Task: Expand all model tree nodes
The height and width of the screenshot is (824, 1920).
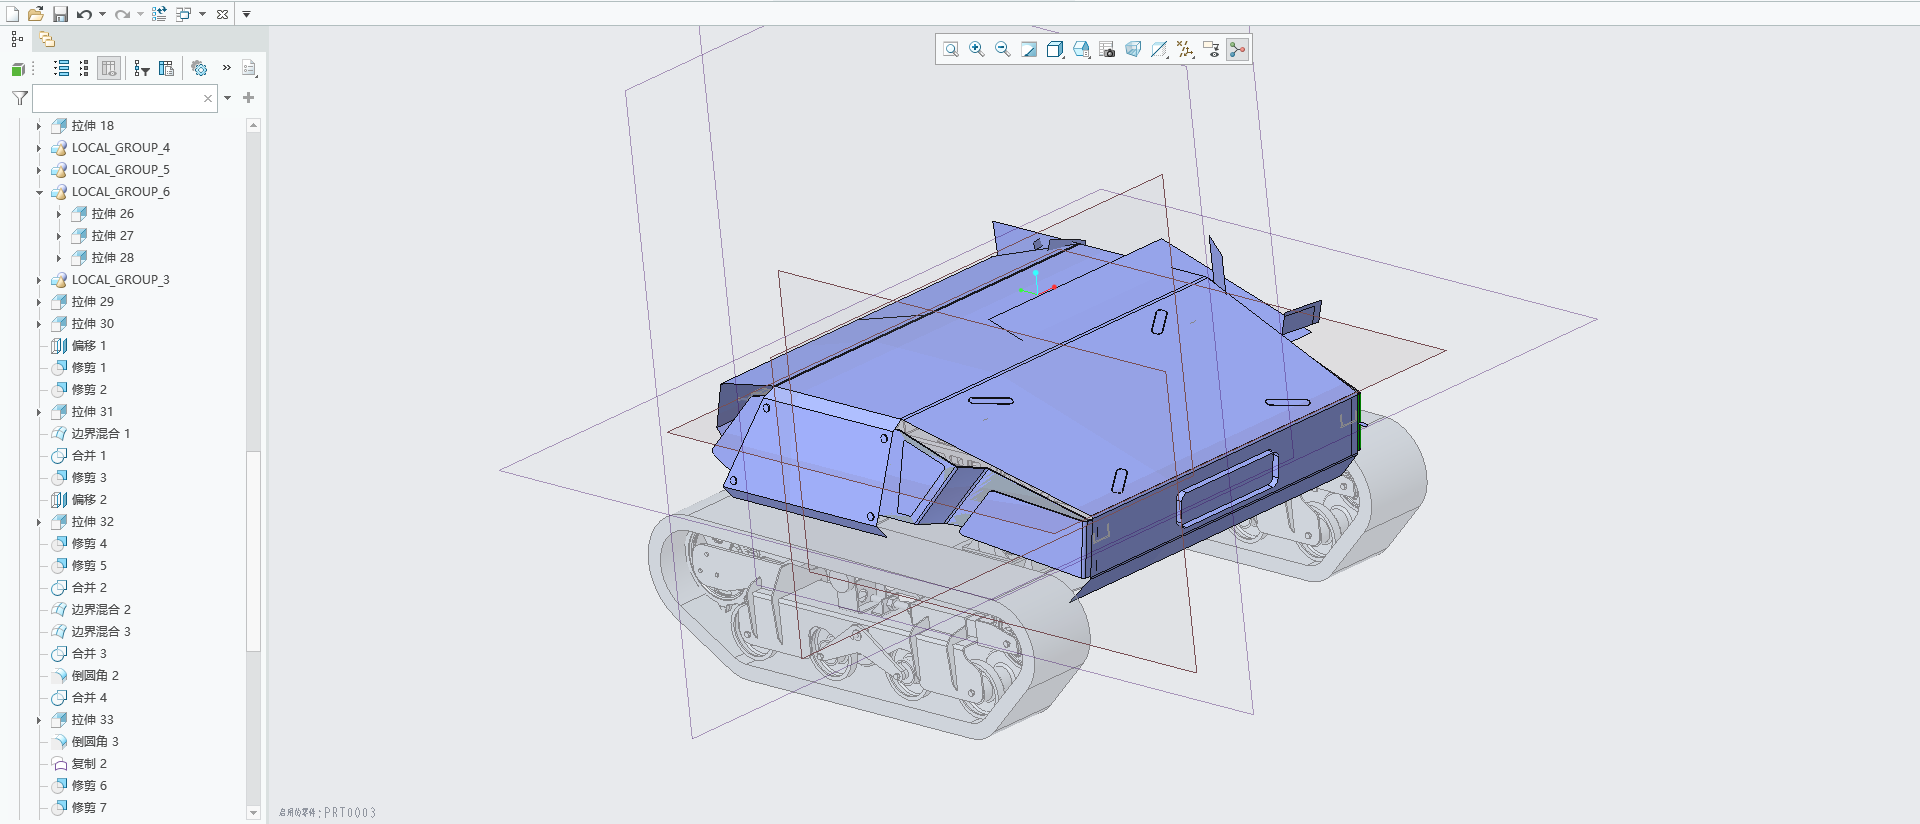Action: click(61, 68)
